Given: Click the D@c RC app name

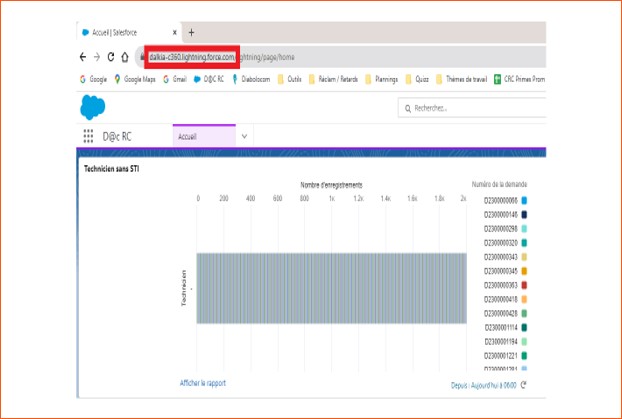Looking at the screenshot, I should click(x=117, y=136).
